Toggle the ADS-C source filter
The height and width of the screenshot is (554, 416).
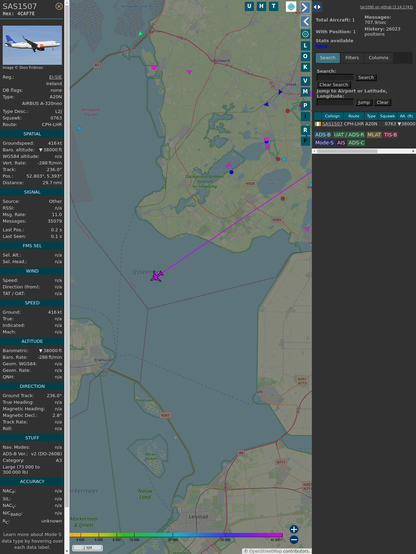(x=356, y=143)
